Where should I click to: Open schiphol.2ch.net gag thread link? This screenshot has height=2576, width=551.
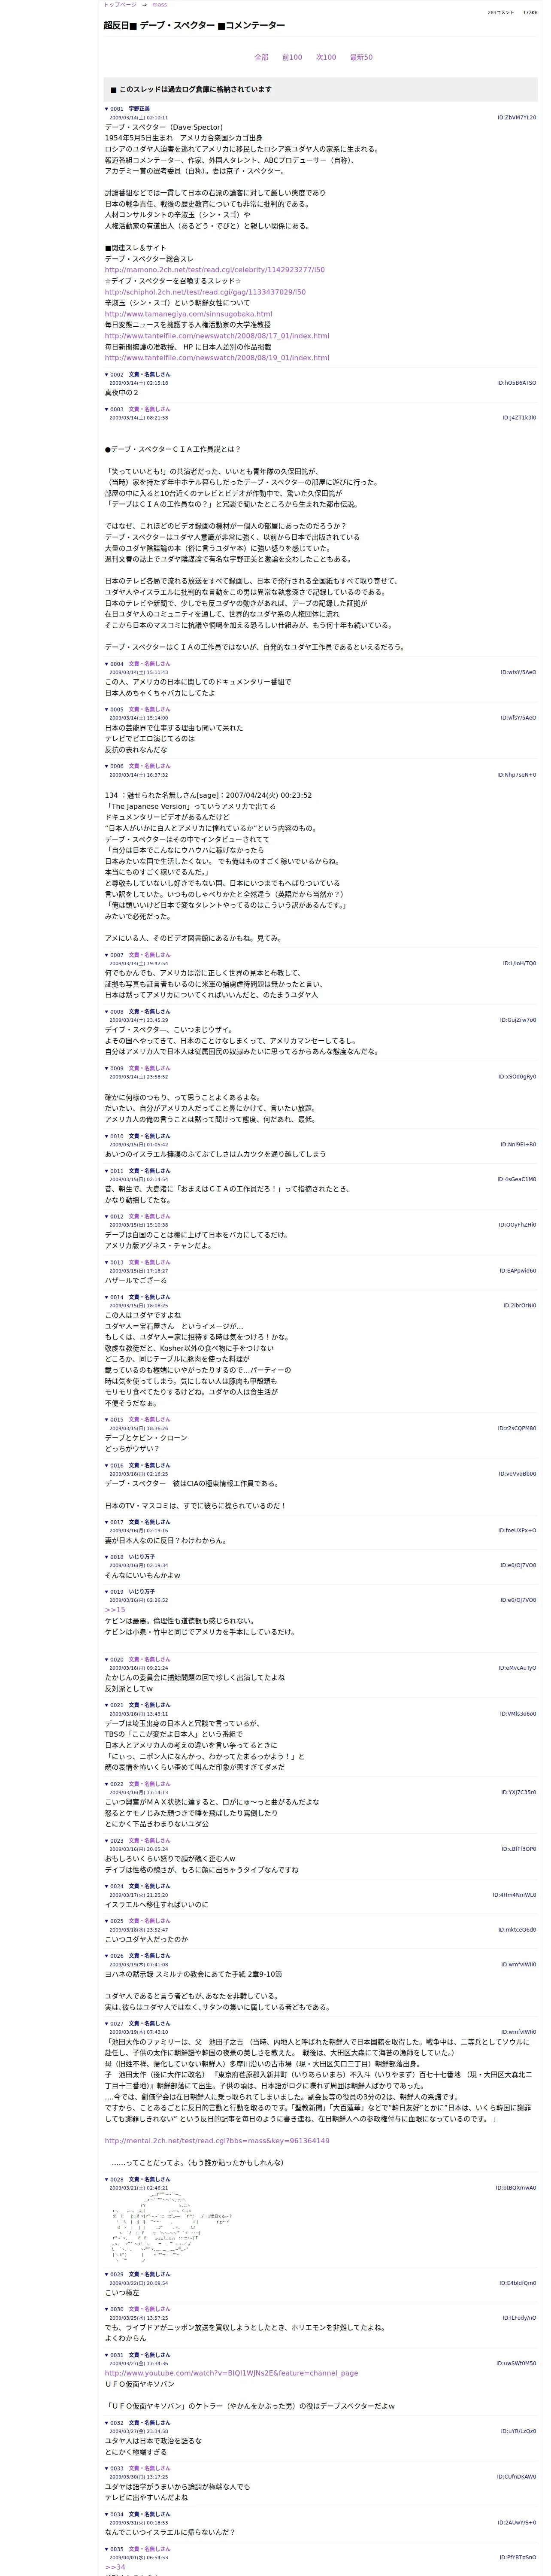pos(205,292)
